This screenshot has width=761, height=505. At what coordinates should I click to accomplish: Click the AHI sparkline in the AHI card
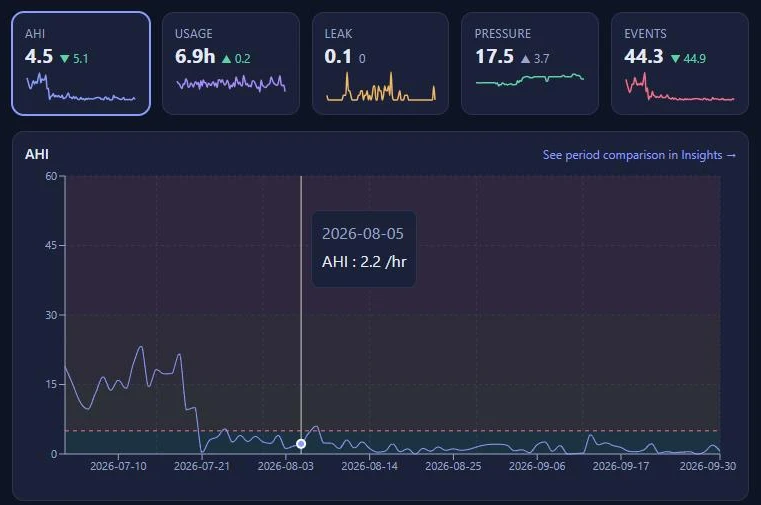(x=81, y=87)
